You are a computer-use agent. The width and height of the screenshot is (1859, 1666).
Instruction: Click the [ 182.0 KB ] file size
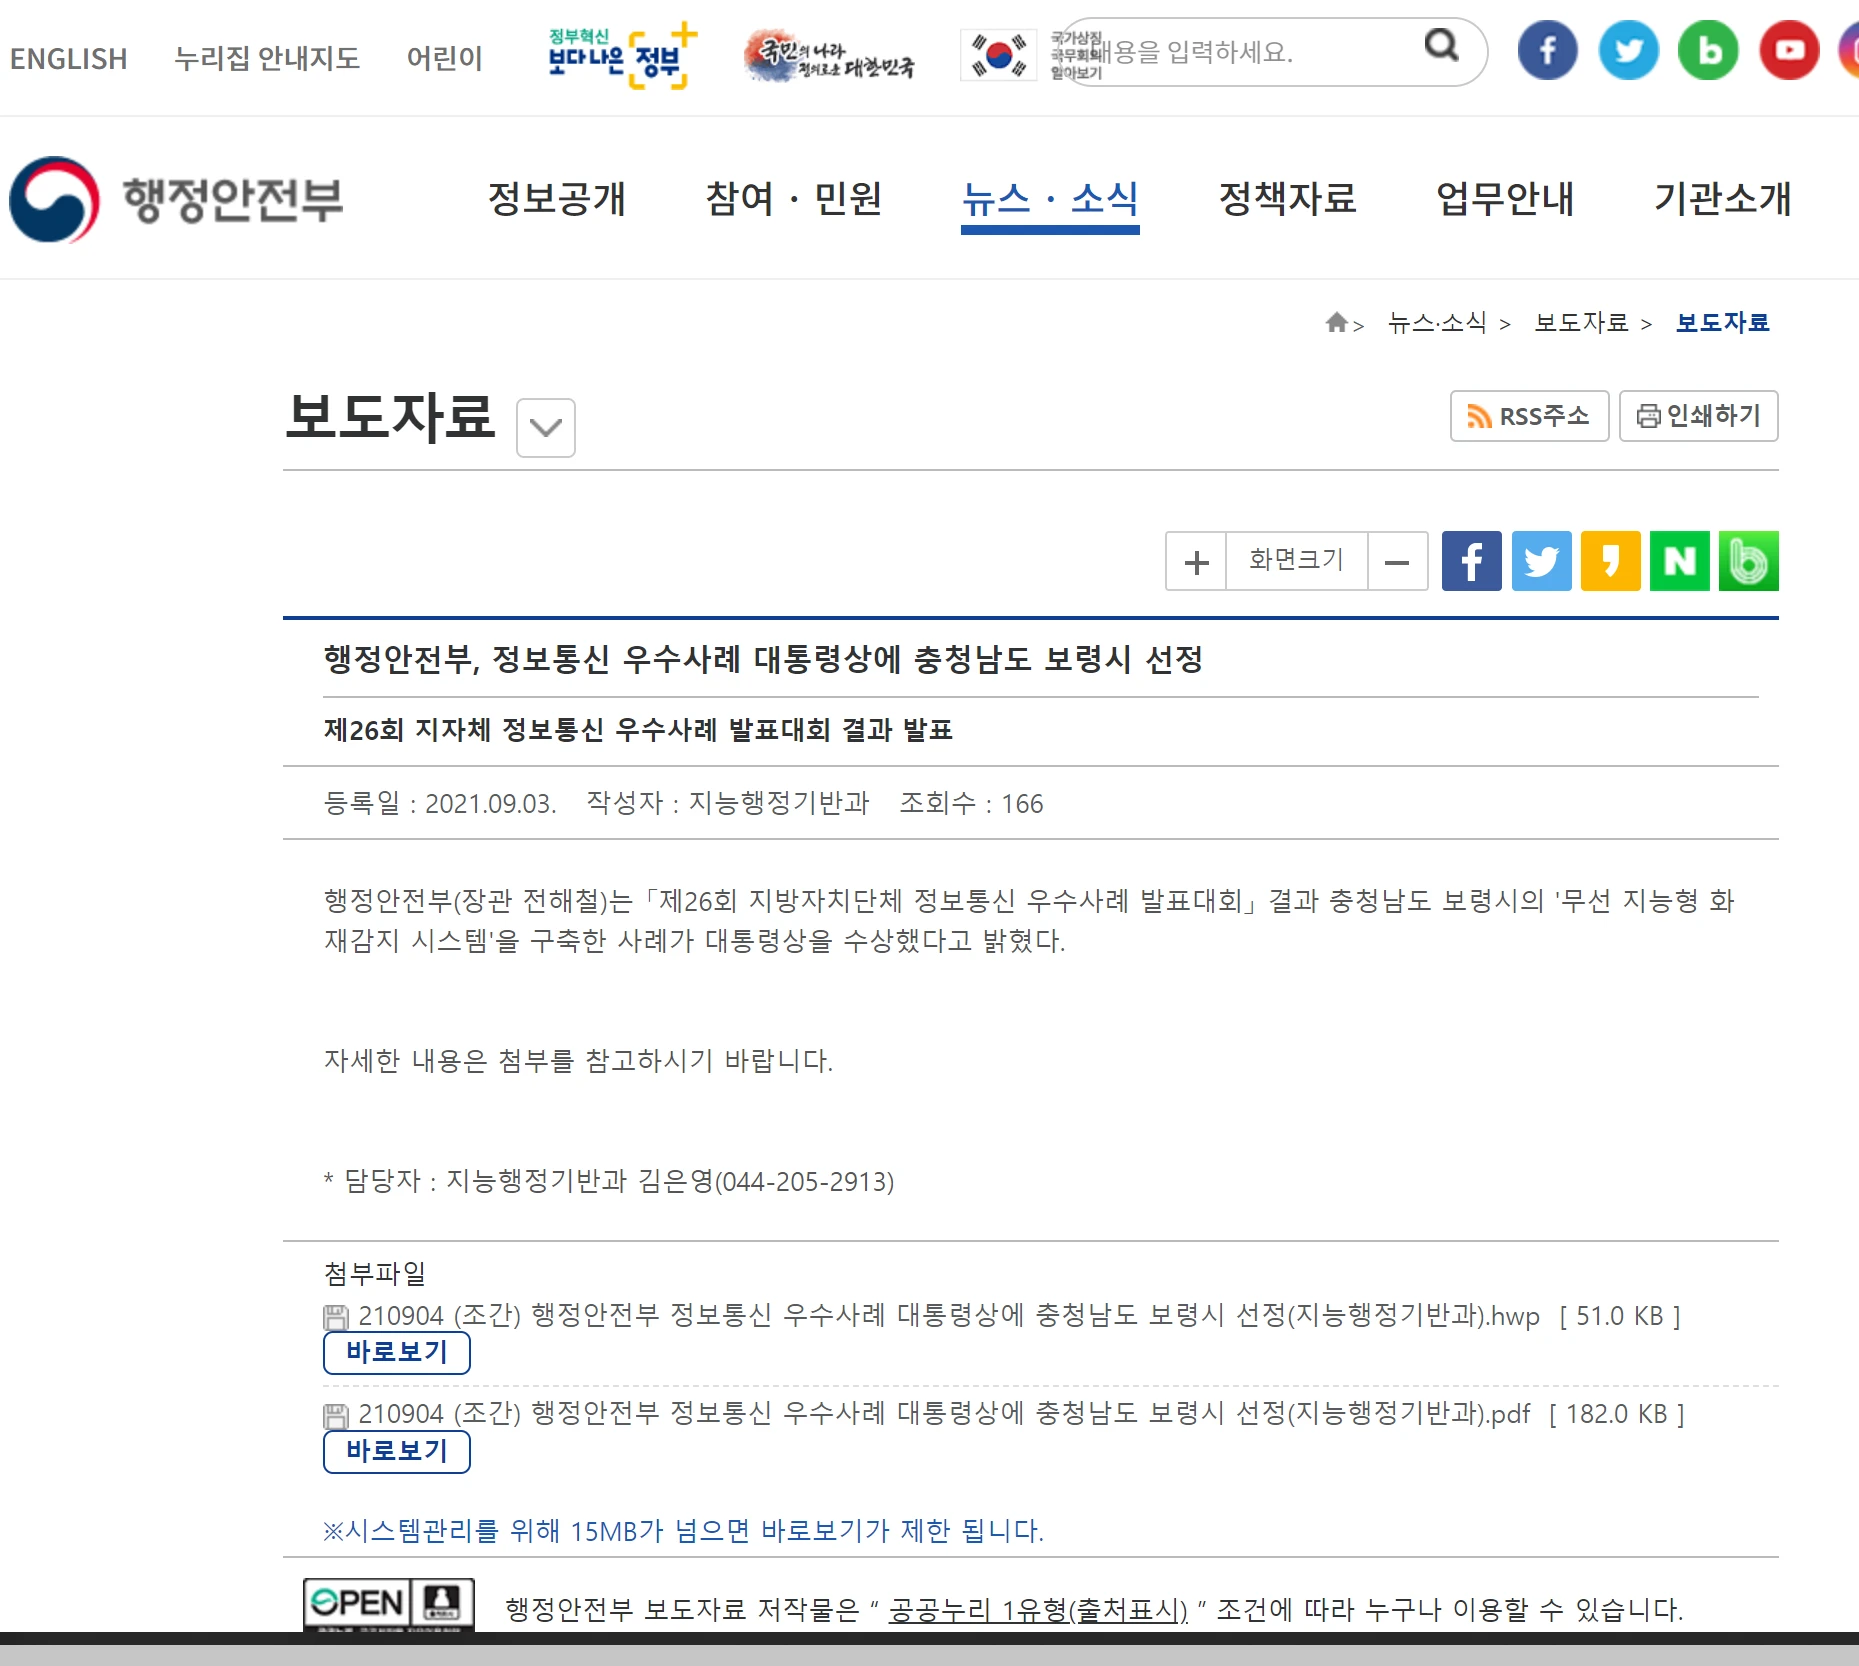pyautogui.click(x=1617, y=1413)
